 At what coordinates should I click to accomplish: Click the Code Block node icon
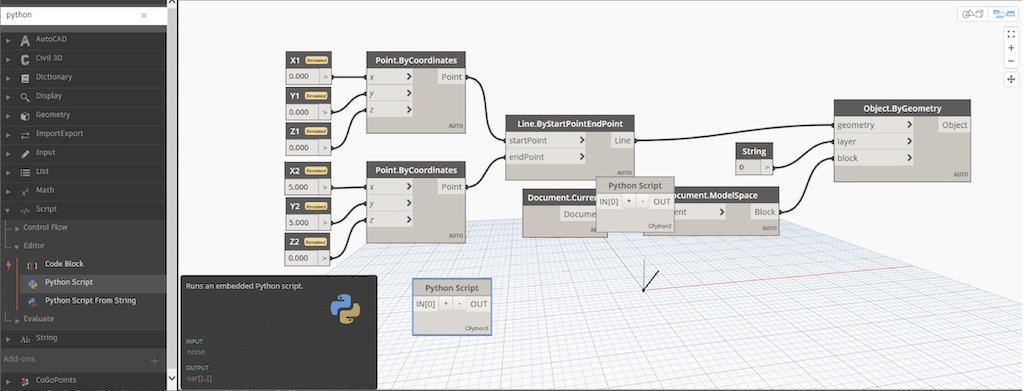point(32,266)
